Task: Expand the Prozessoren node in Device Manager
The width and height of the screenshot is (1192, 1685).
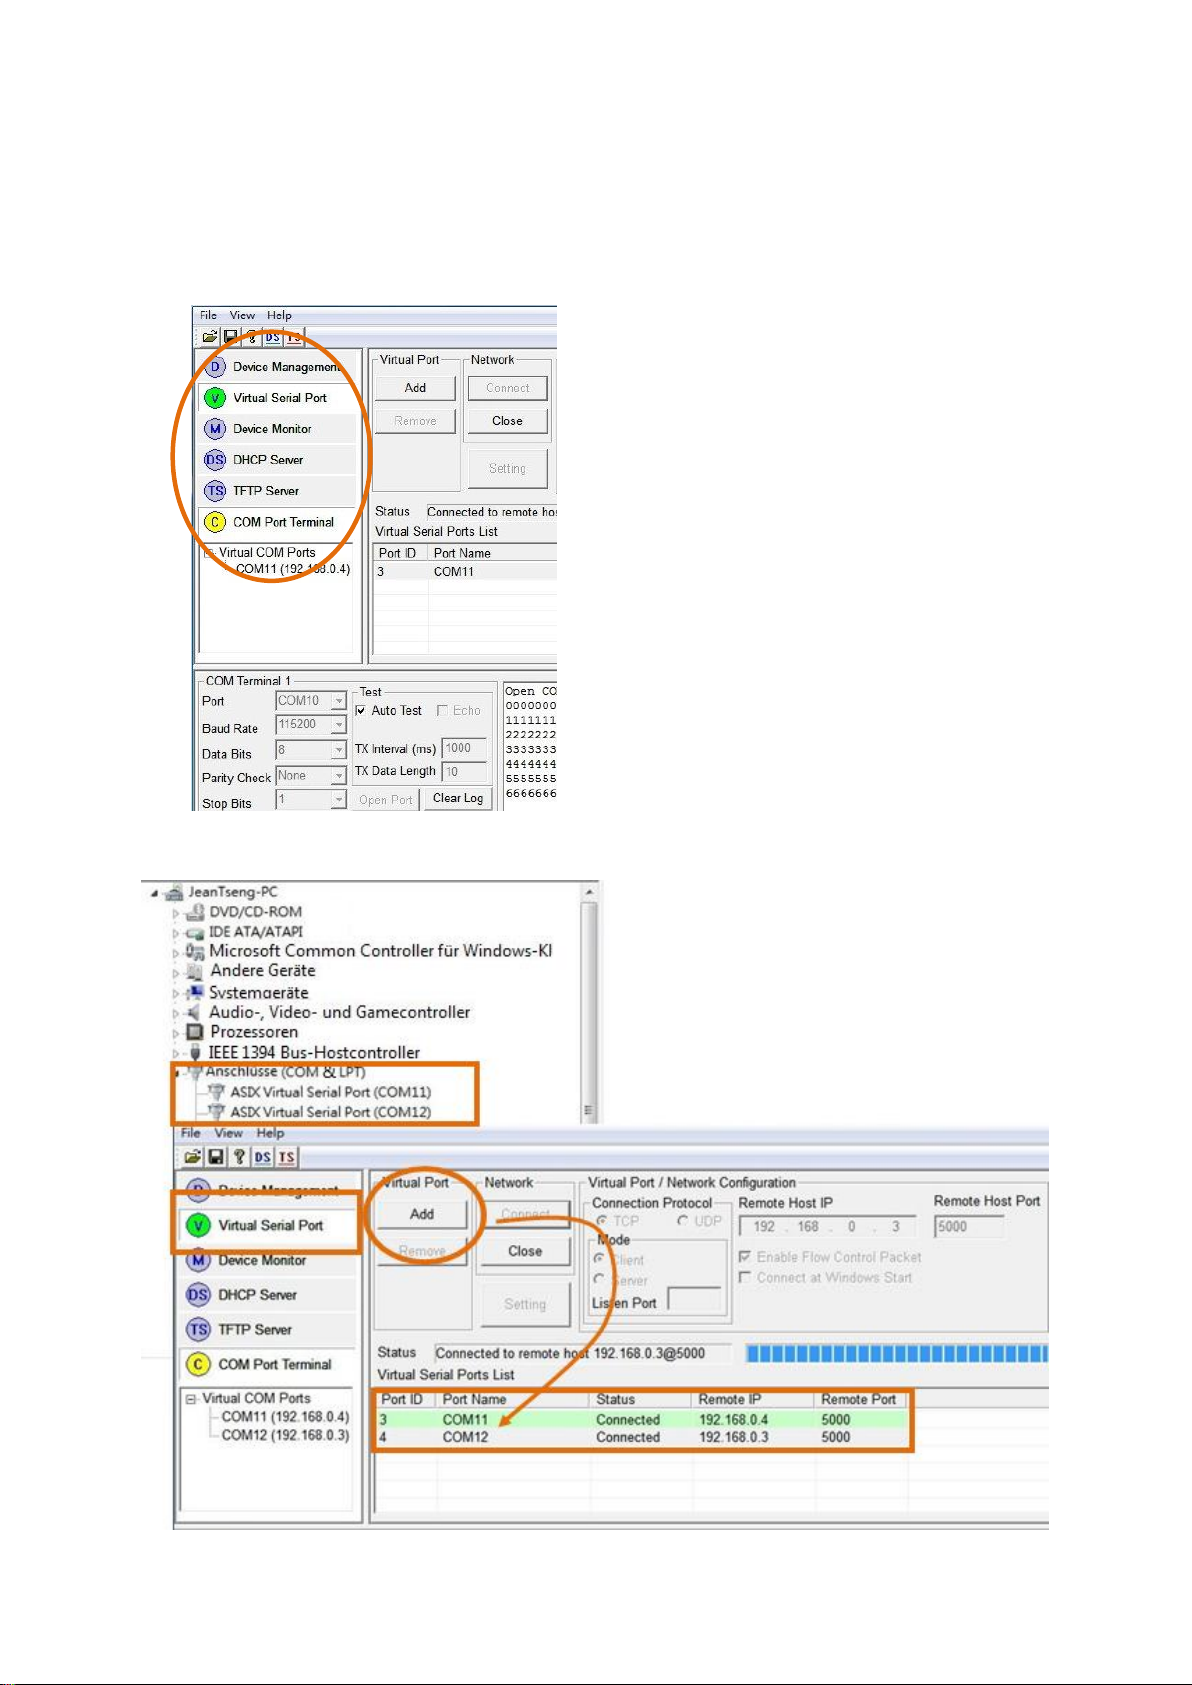Action: pyautogui.click(x=175, y=1033)
